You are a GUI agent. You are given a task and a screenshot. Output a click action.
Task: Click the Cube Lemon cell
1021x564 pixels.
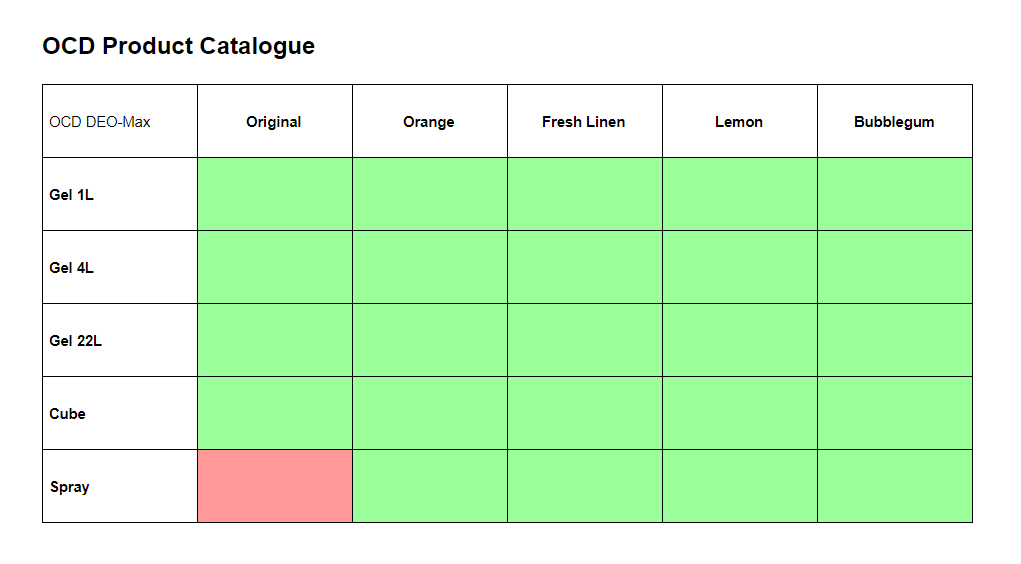[x=740, y=413]
